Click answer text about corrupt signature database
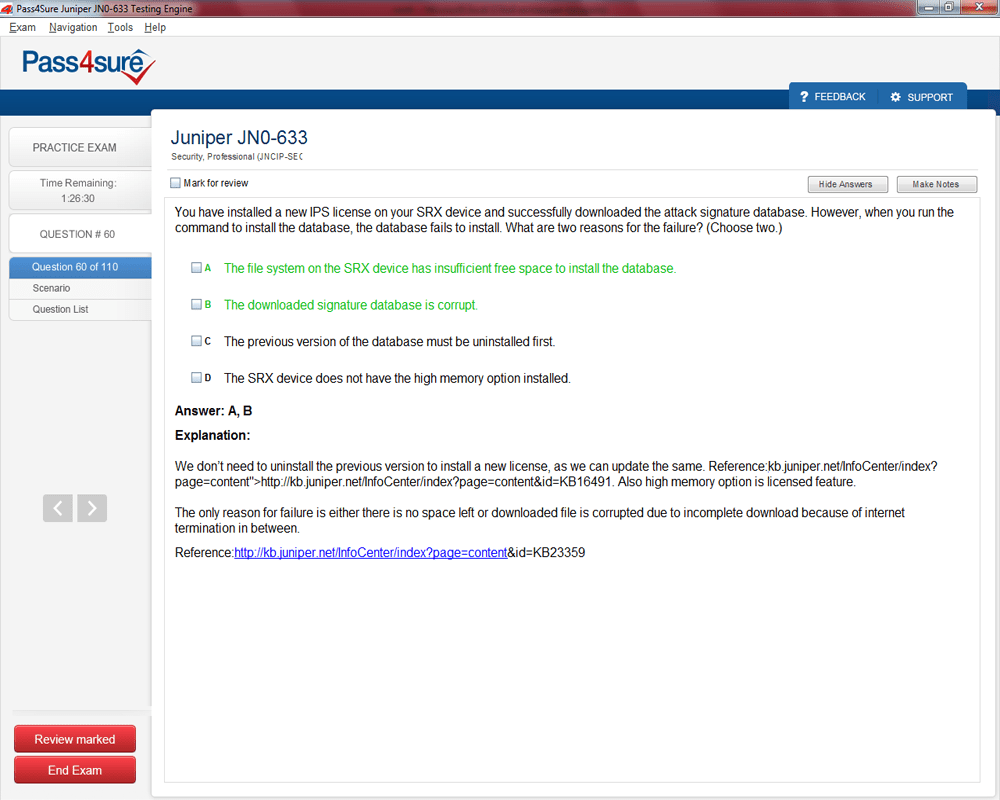The image size is (1000, 800). tap(350, 305)
